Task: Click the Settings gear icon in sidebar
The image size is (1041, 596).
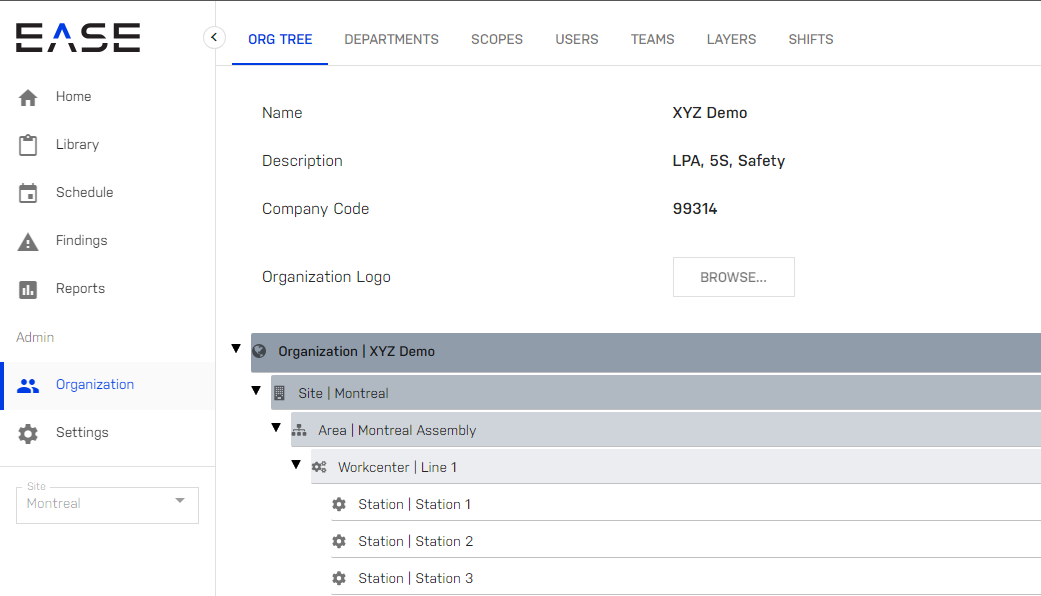Action: [28, 433]
